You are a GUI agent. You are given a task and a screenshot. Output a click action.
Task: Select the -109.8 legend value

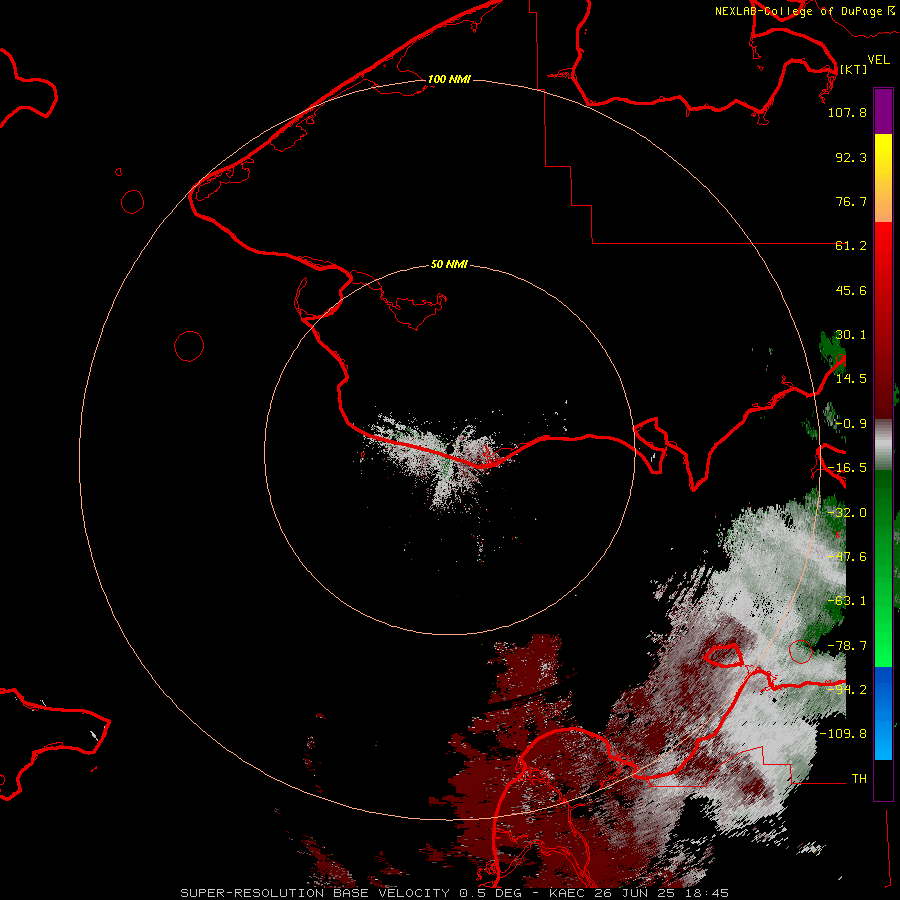(843, 734)
